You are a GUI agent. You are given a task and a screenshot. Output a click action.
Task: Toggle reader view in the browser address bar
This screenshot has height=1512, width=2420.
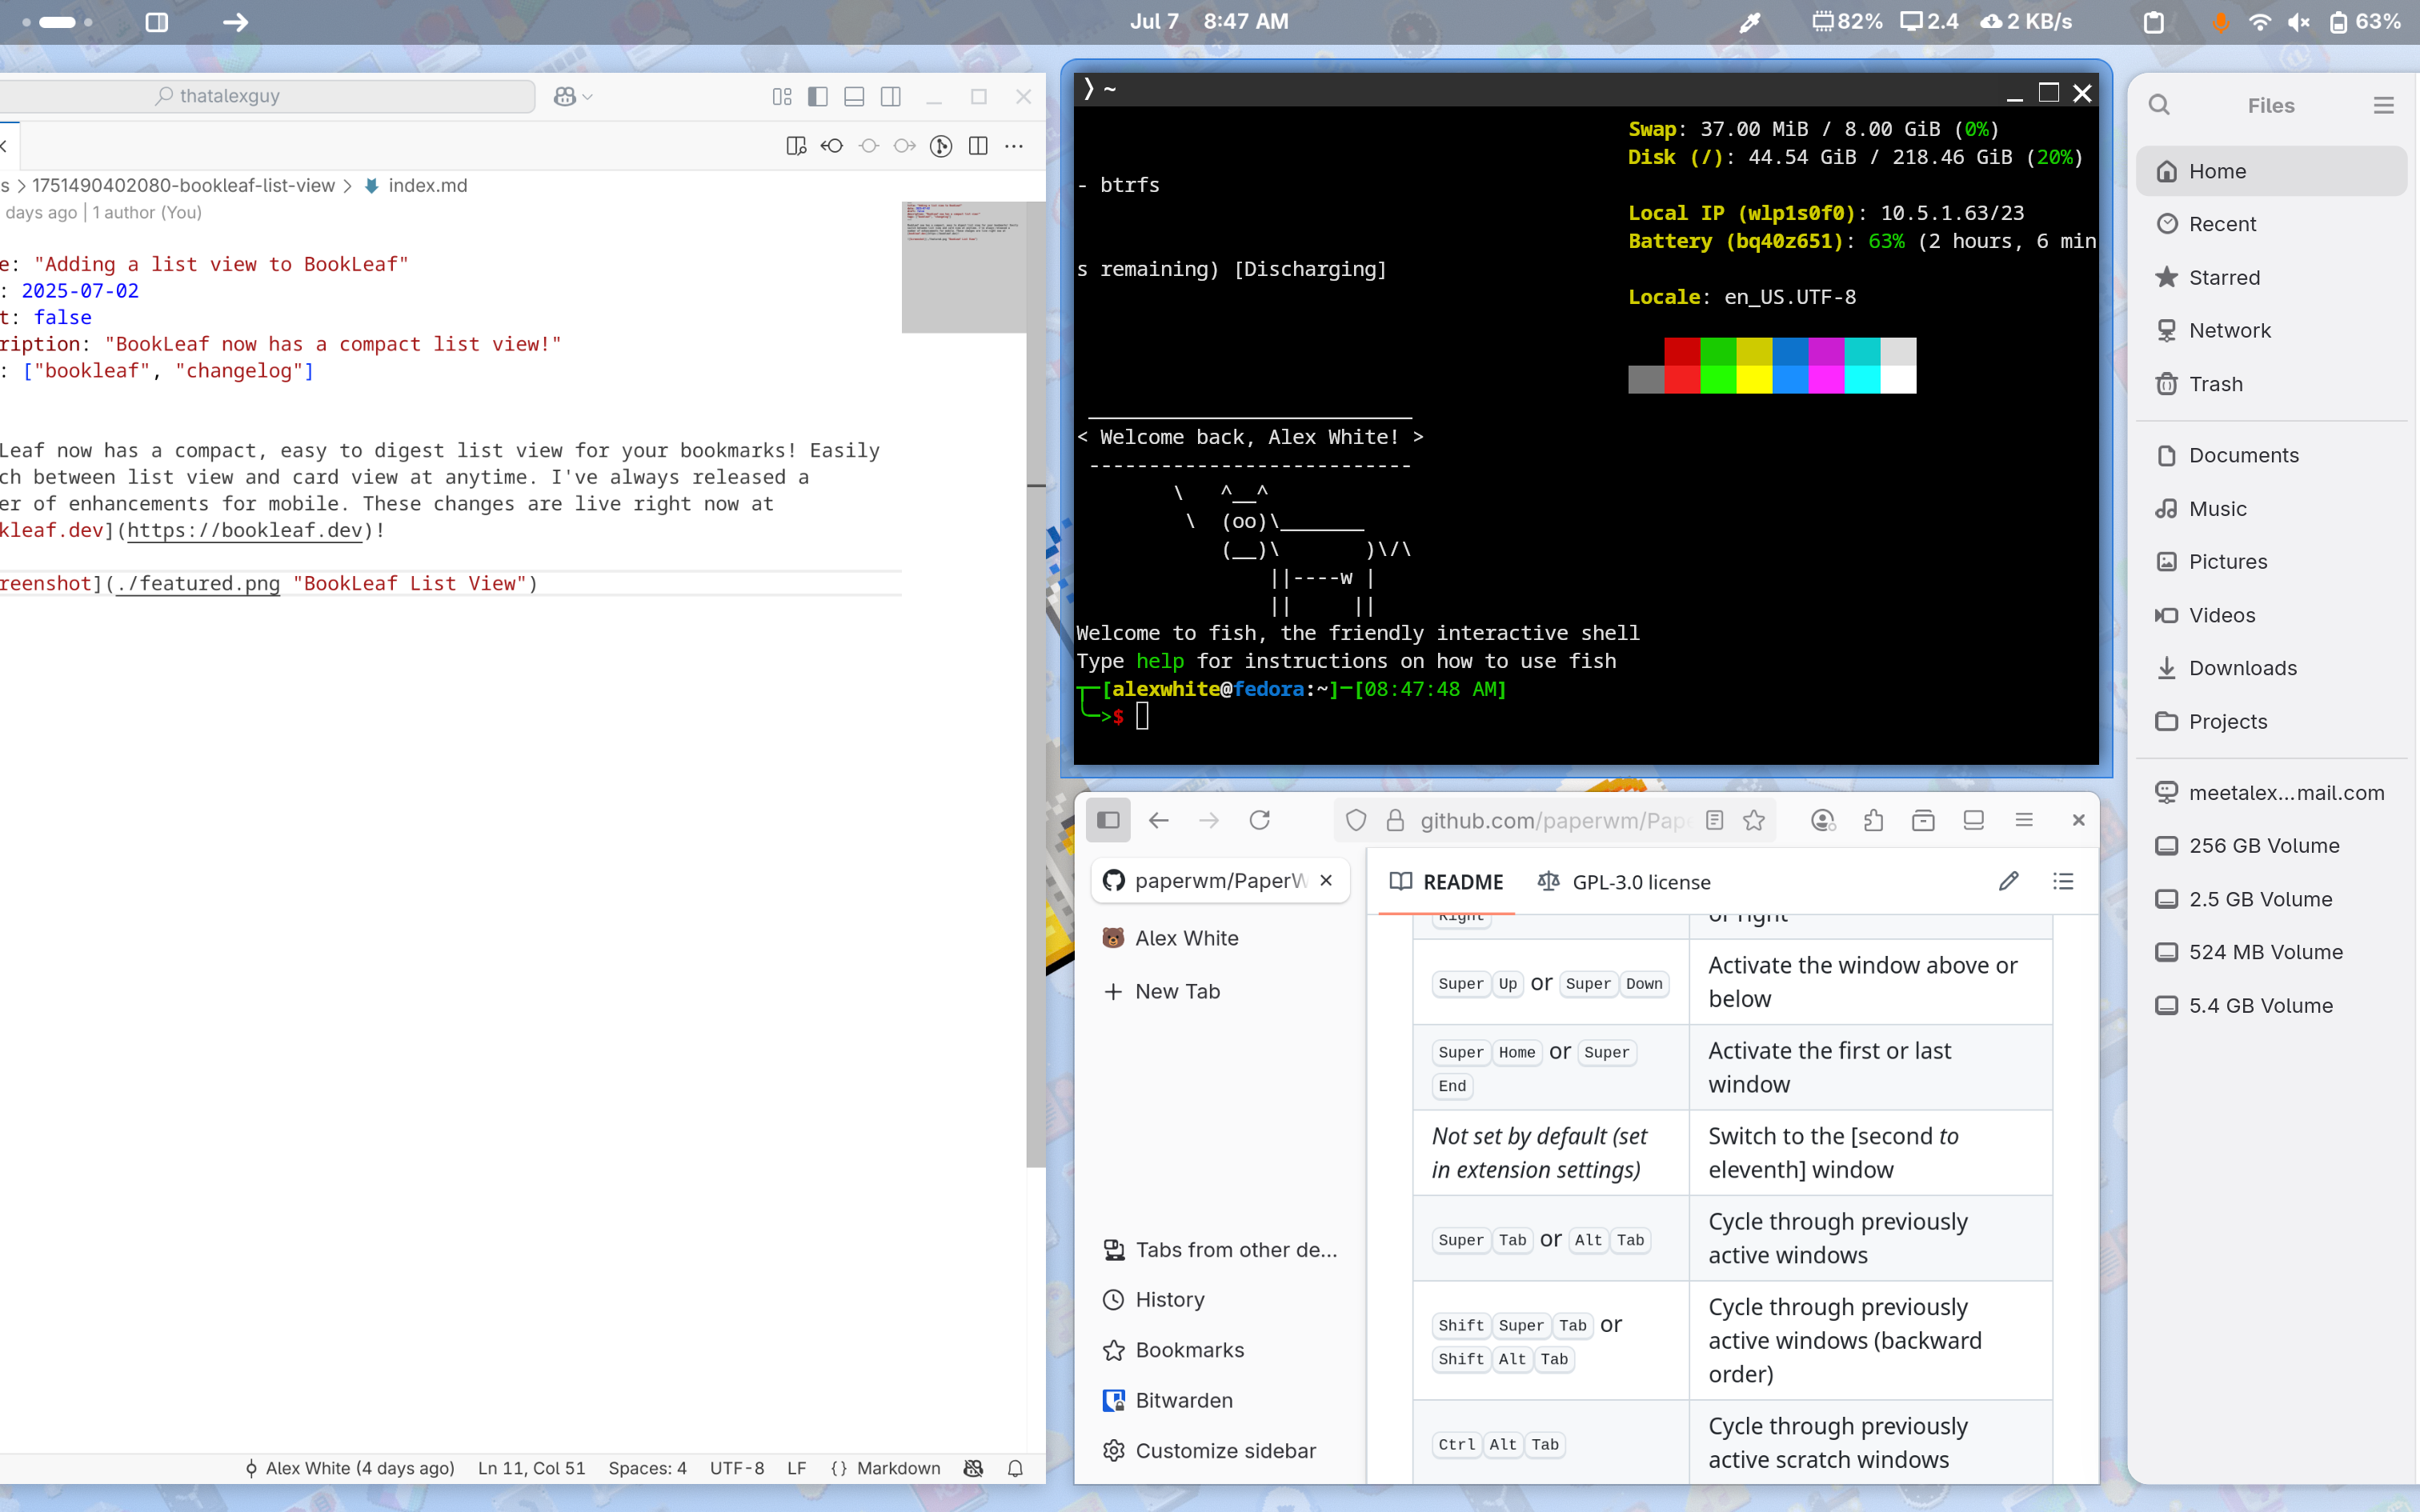[1713, 819]
